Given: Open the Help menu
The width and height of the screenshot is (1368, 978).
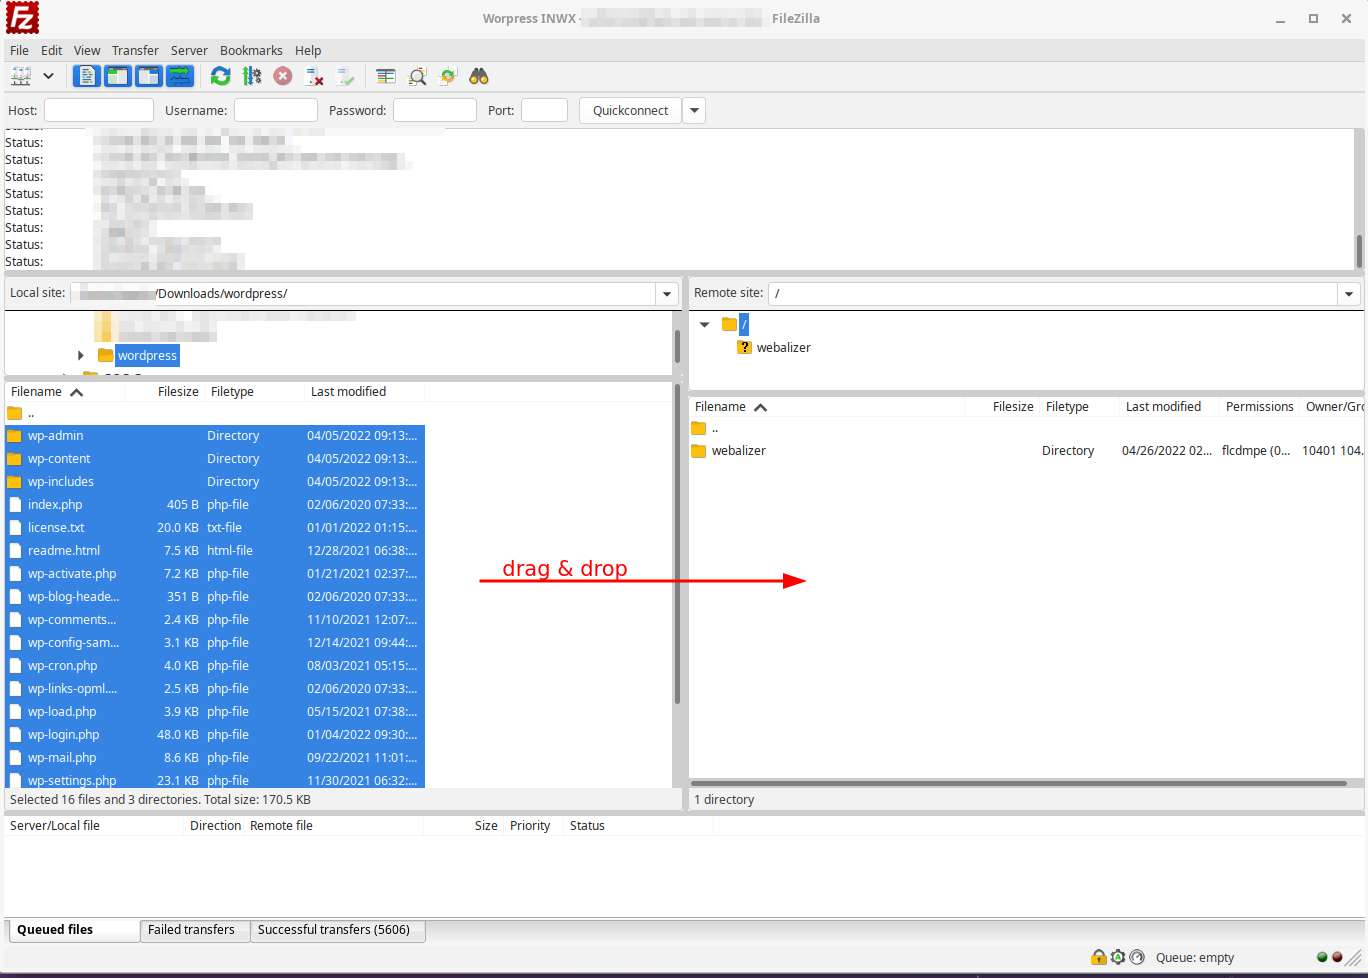Looking at the screenshot, I should (308, 50).
